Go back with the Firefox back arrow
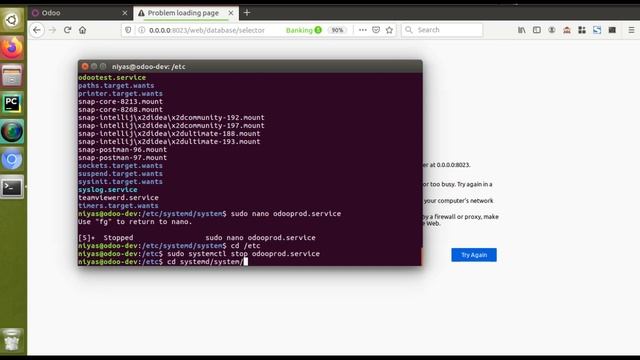Screen dimensions: 640x360 (37, 30)
